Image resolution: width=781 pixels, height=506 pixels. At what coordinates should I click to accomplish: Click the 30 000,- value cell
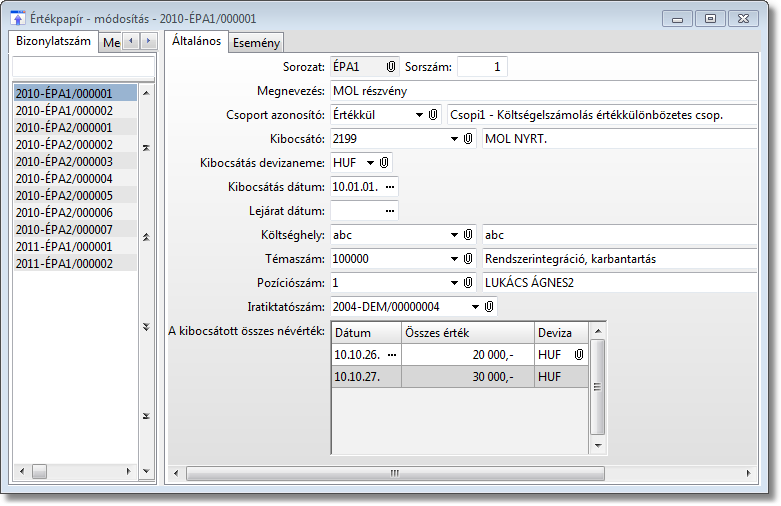coord(468,377)
